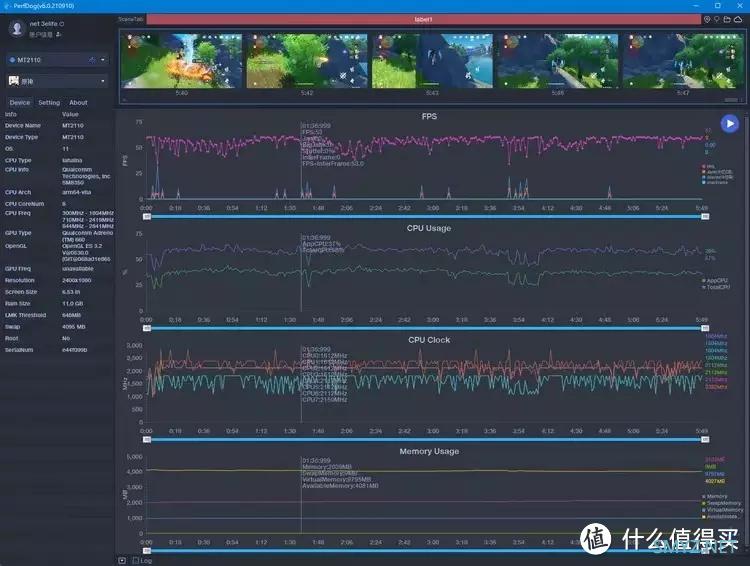The image size is (750, 566).
Task: Click the LMK Threshold row label
Action: pyautogui.click(x=25, y=315)
